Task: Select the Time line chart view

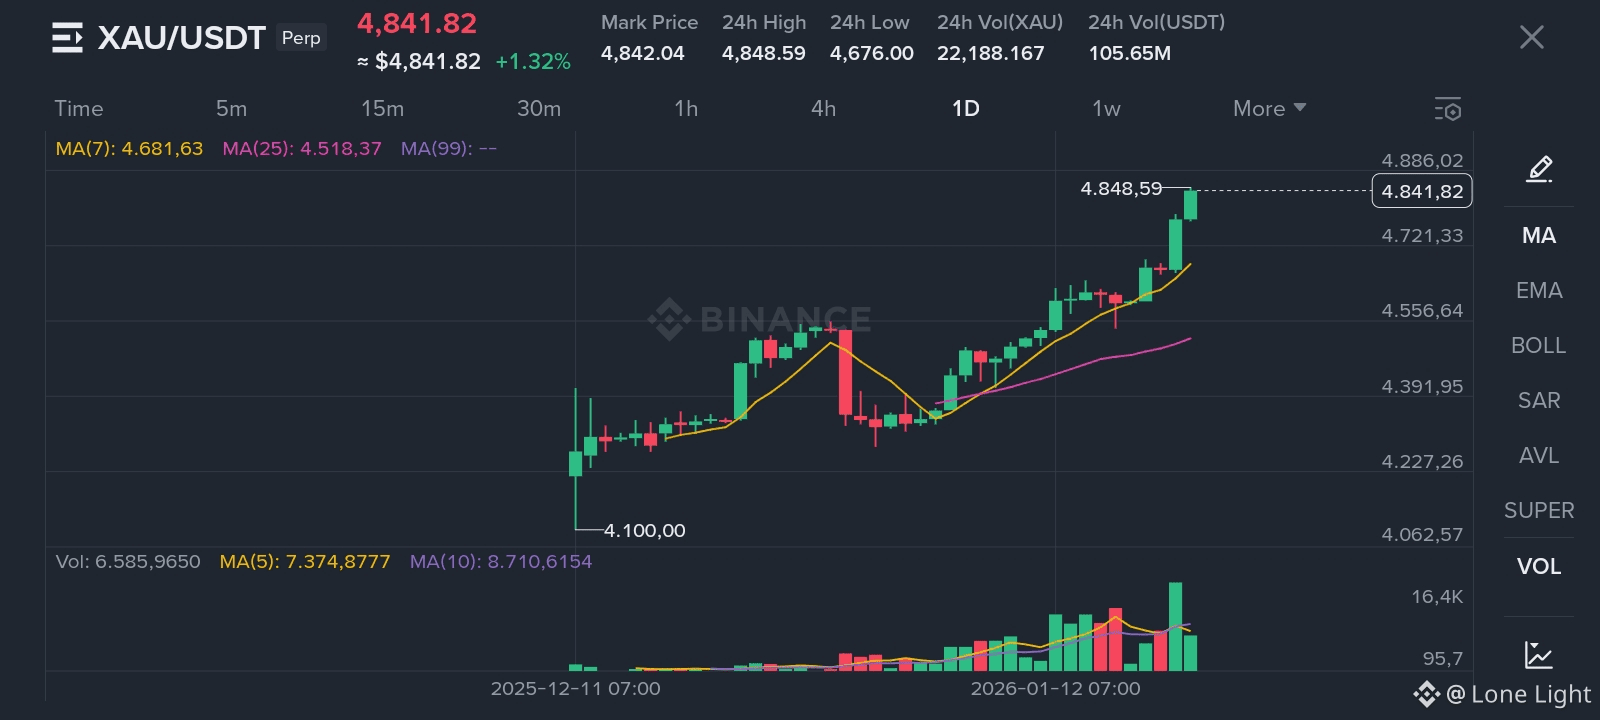Action: (x=79, y=108)
